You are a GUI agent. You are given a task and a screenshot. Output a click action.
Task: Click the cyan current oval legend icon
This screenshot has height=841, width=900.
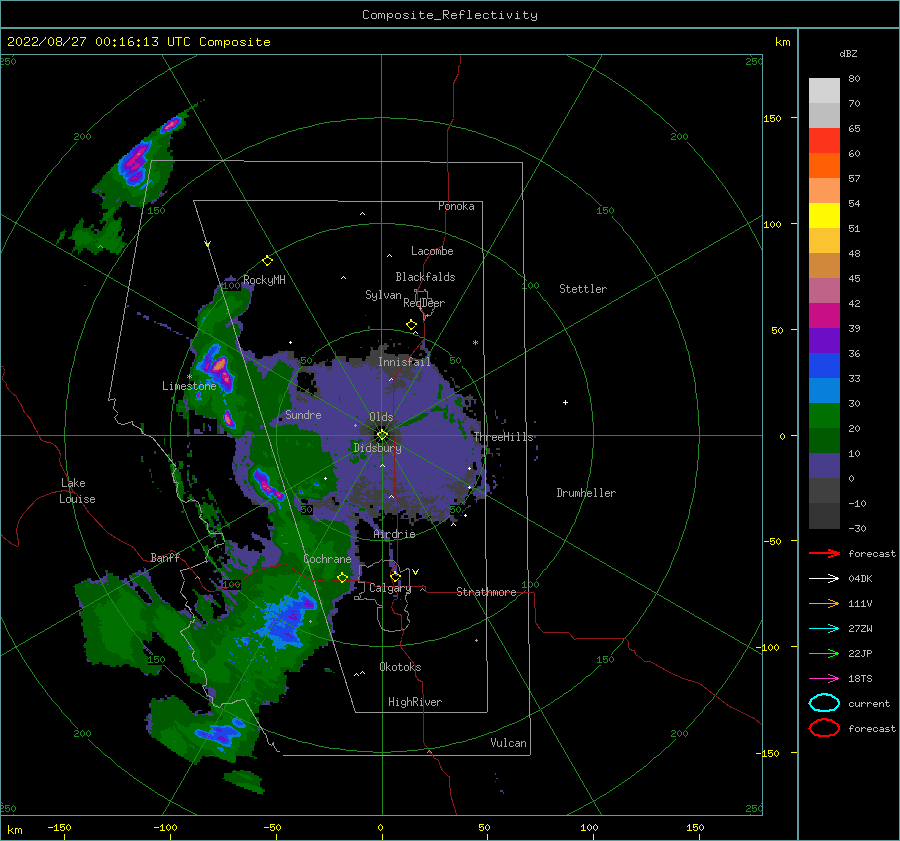824,703
